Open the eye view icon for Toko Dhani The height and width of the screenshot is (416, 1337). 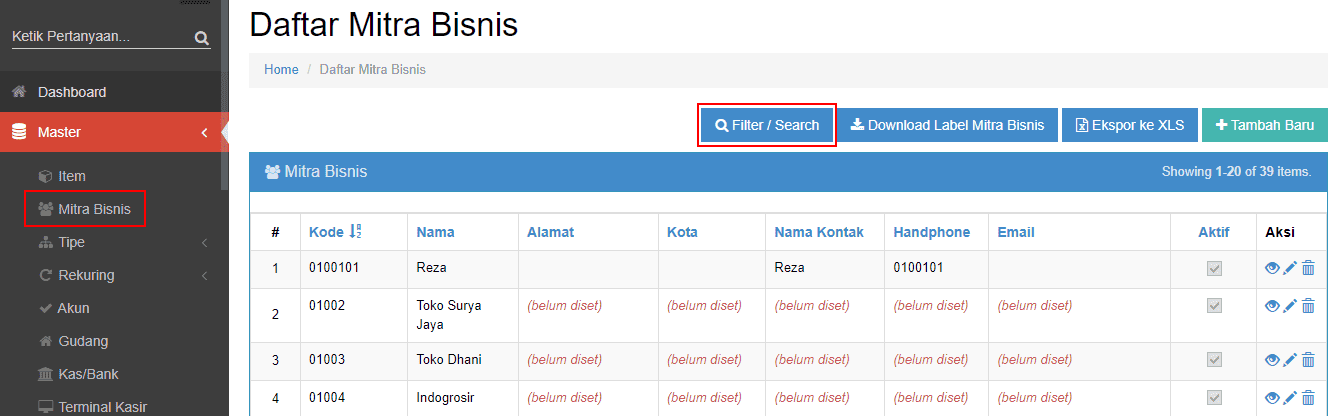tap(1272, 359)
